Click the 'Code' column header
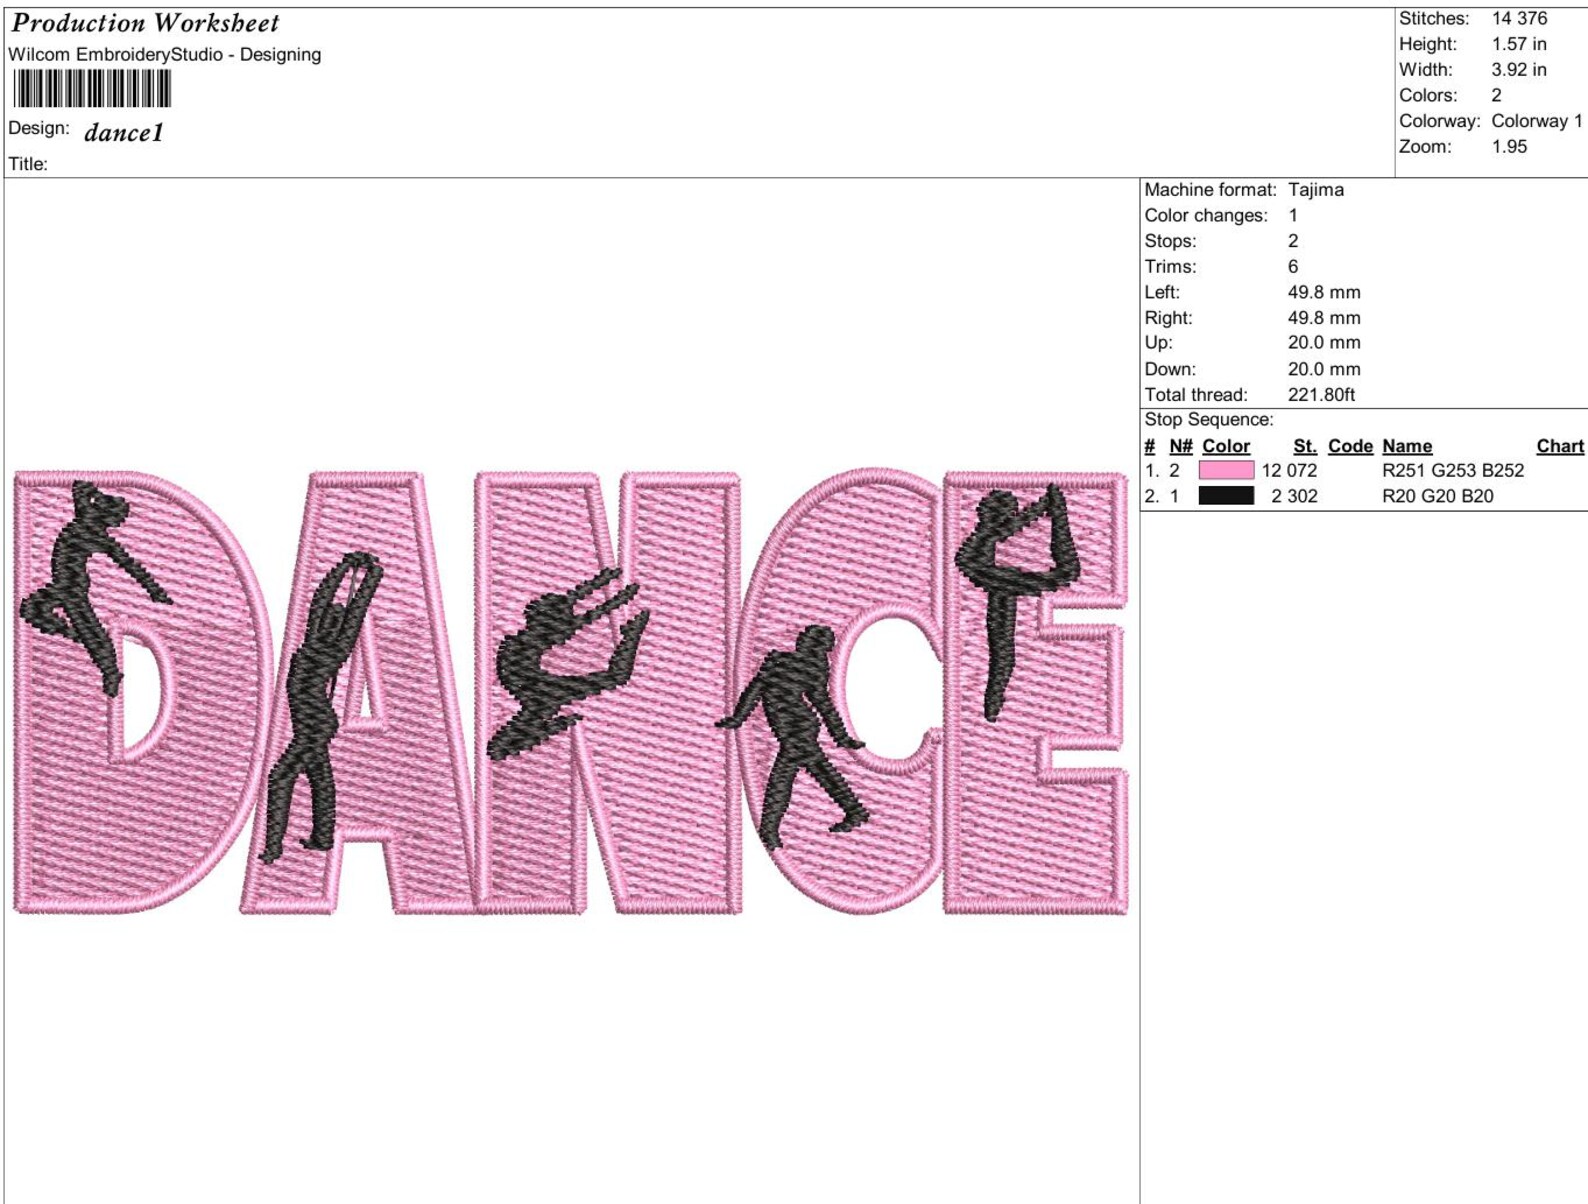 point(1350,446)
